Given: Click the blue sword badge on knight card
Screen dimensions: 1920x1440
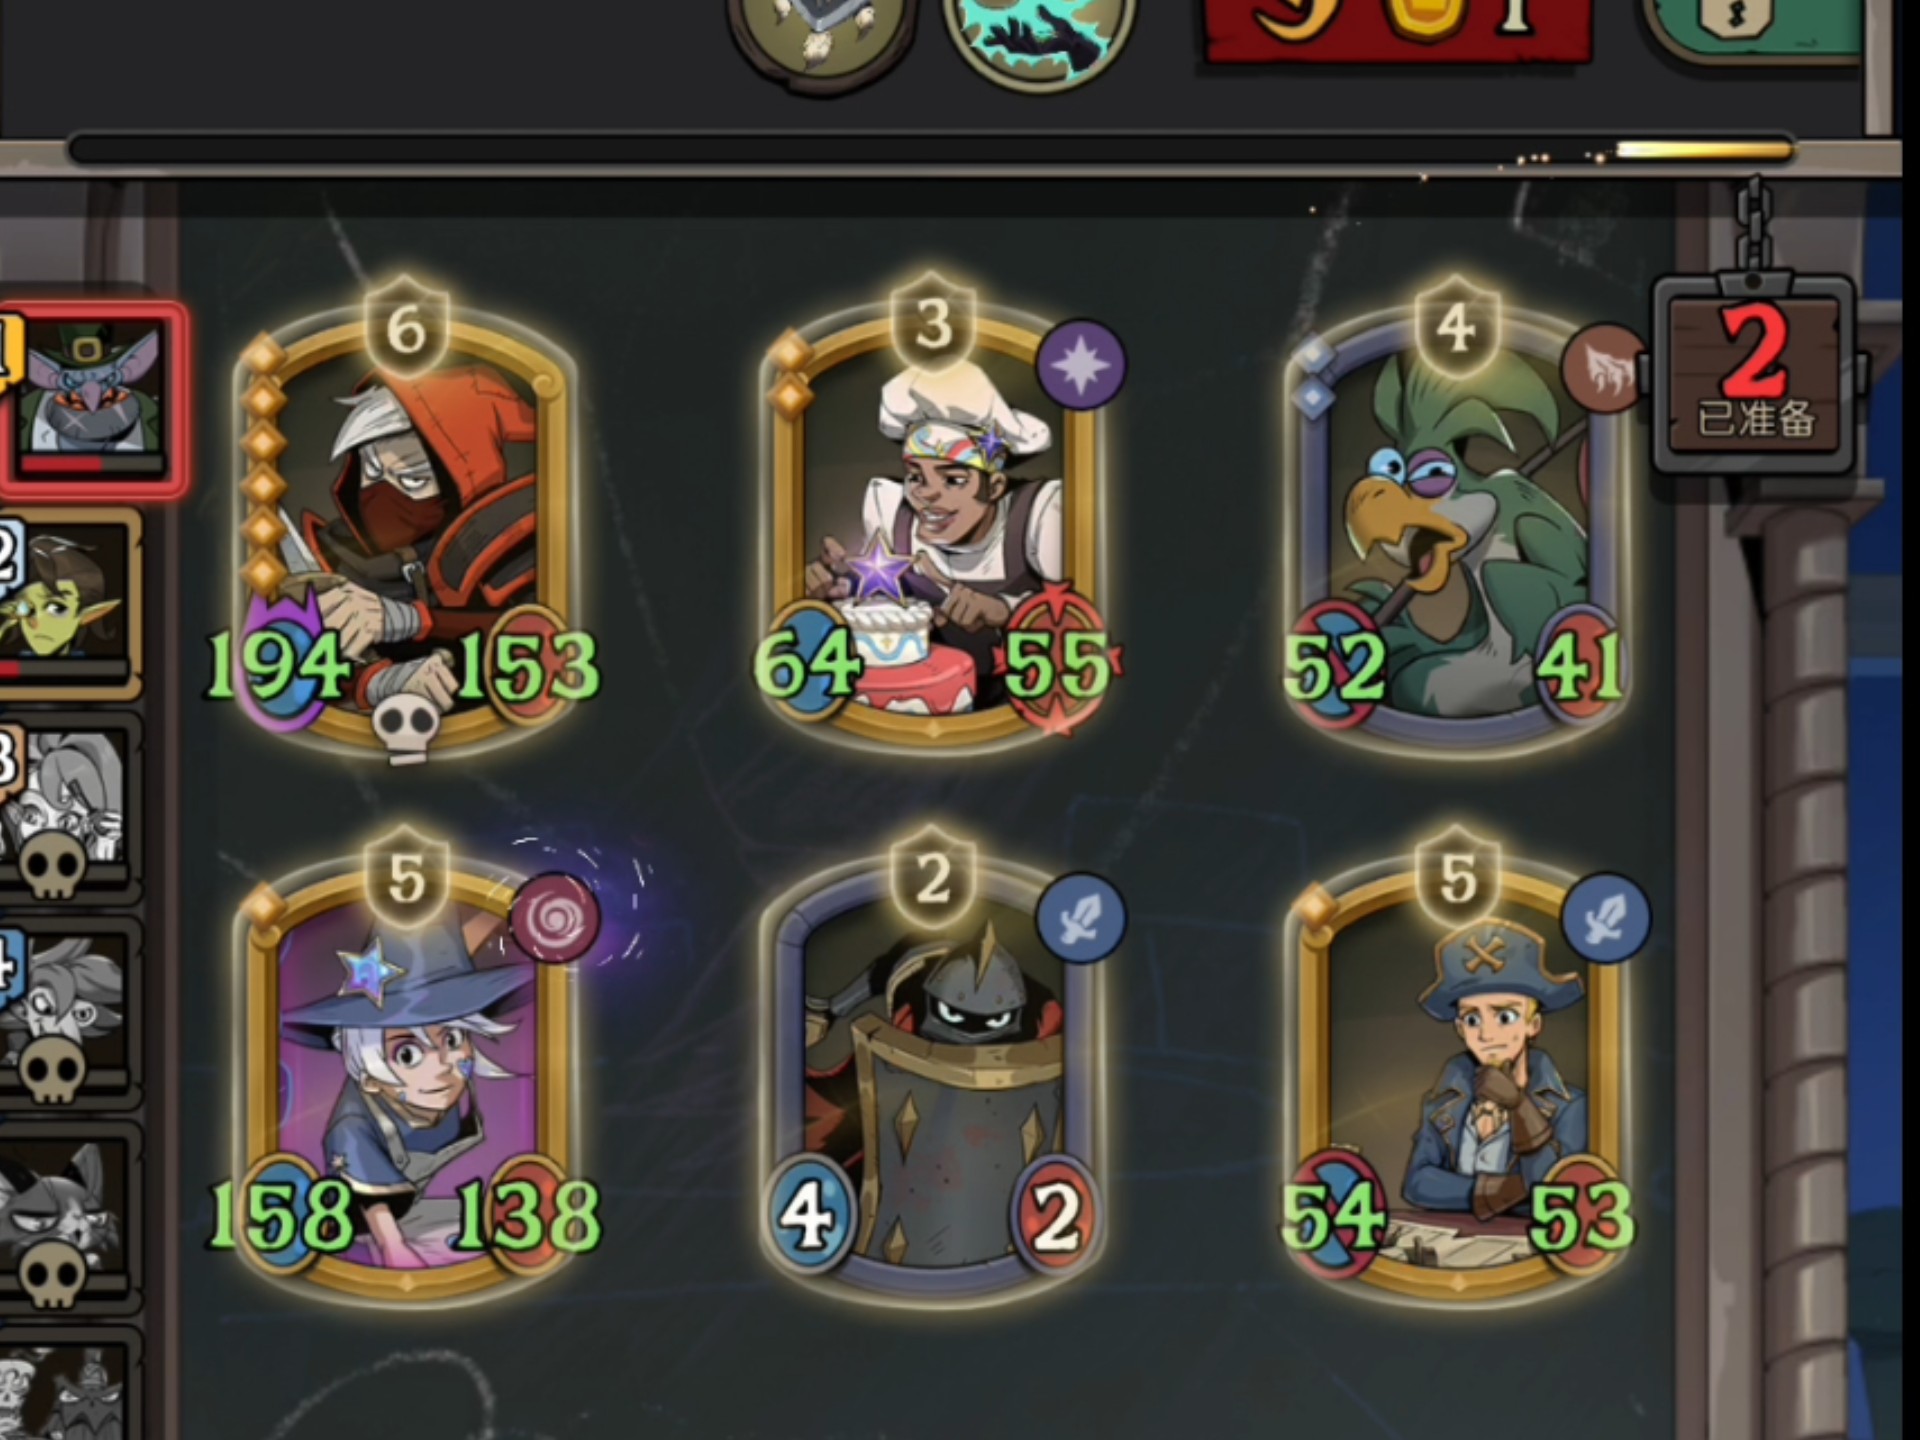Looking at the screenshot, I should pos(1081,918).
